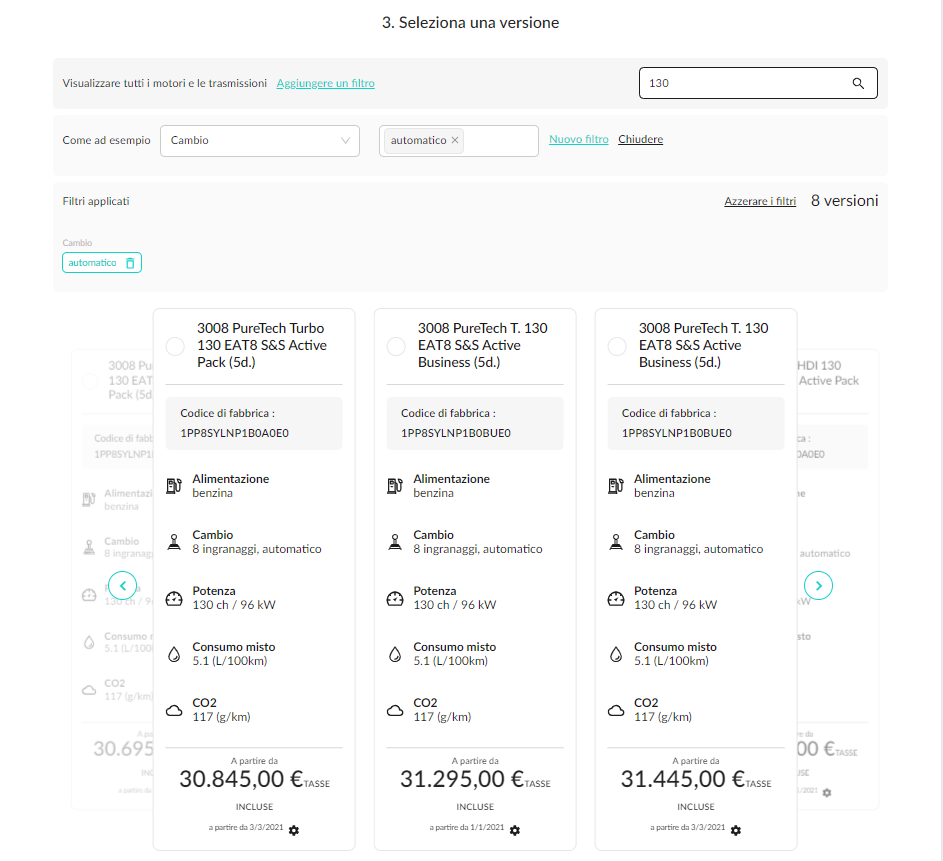
Task: Open the Cambio filter type dropdown
Action: tap(260, 141)
